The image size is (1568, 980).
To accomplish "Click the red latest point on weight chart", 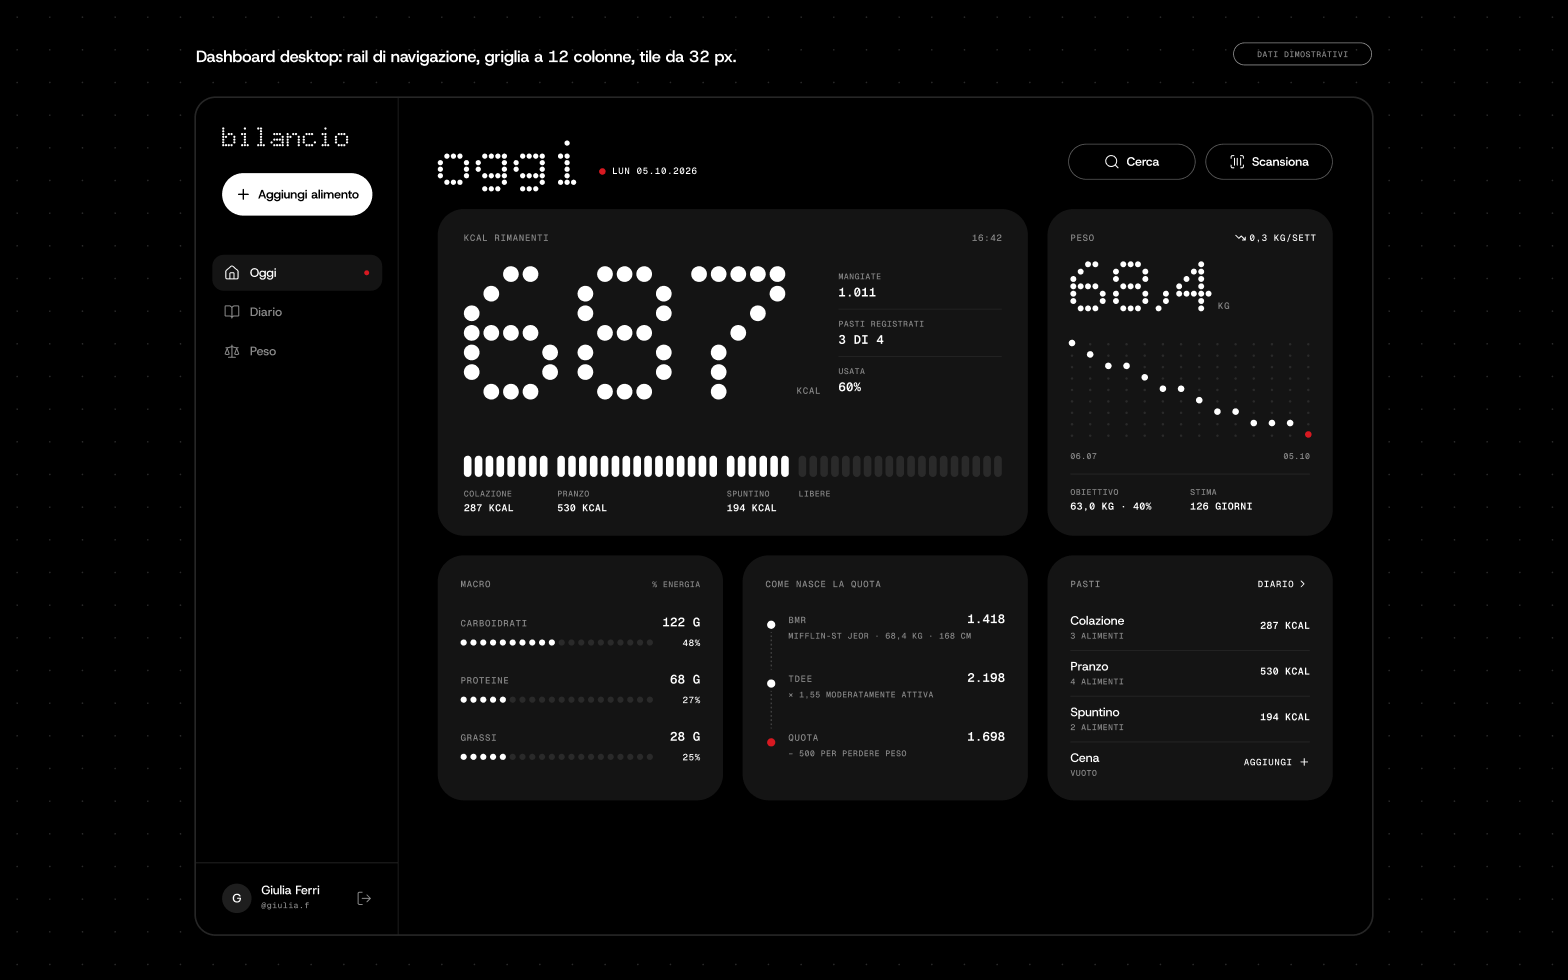I will pyautogui.click(x=1308, y=434).
